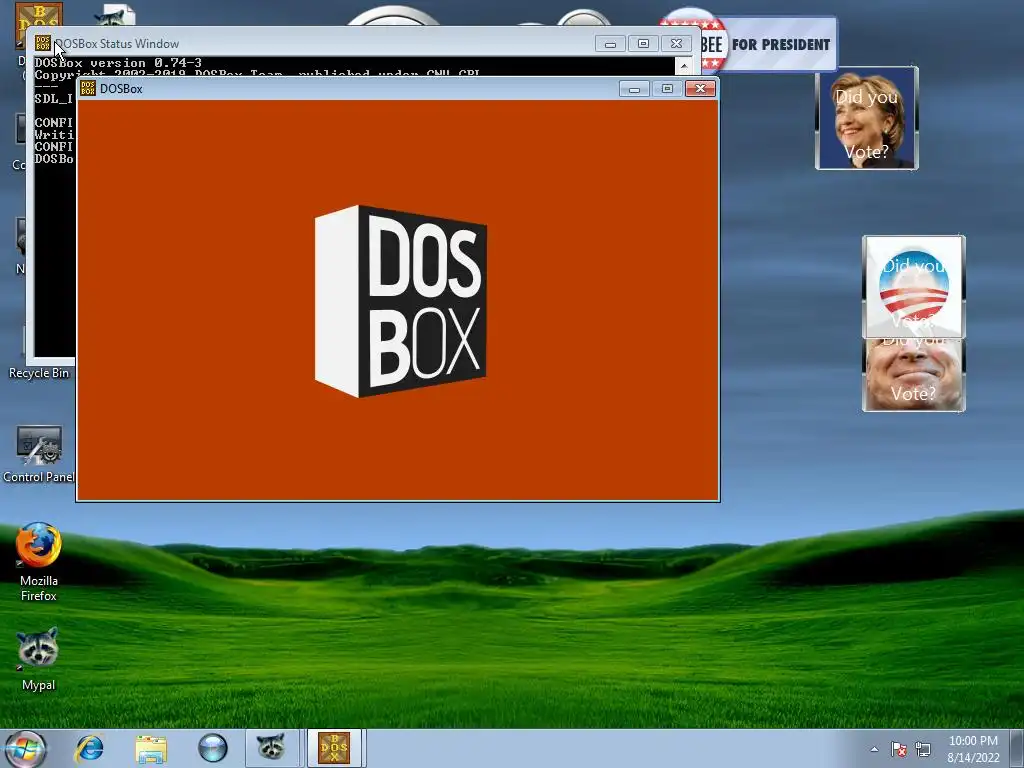Switch to Mypal raccoon taskbar button
Screen dimensions: 1024x768
(x=272, y=748)
